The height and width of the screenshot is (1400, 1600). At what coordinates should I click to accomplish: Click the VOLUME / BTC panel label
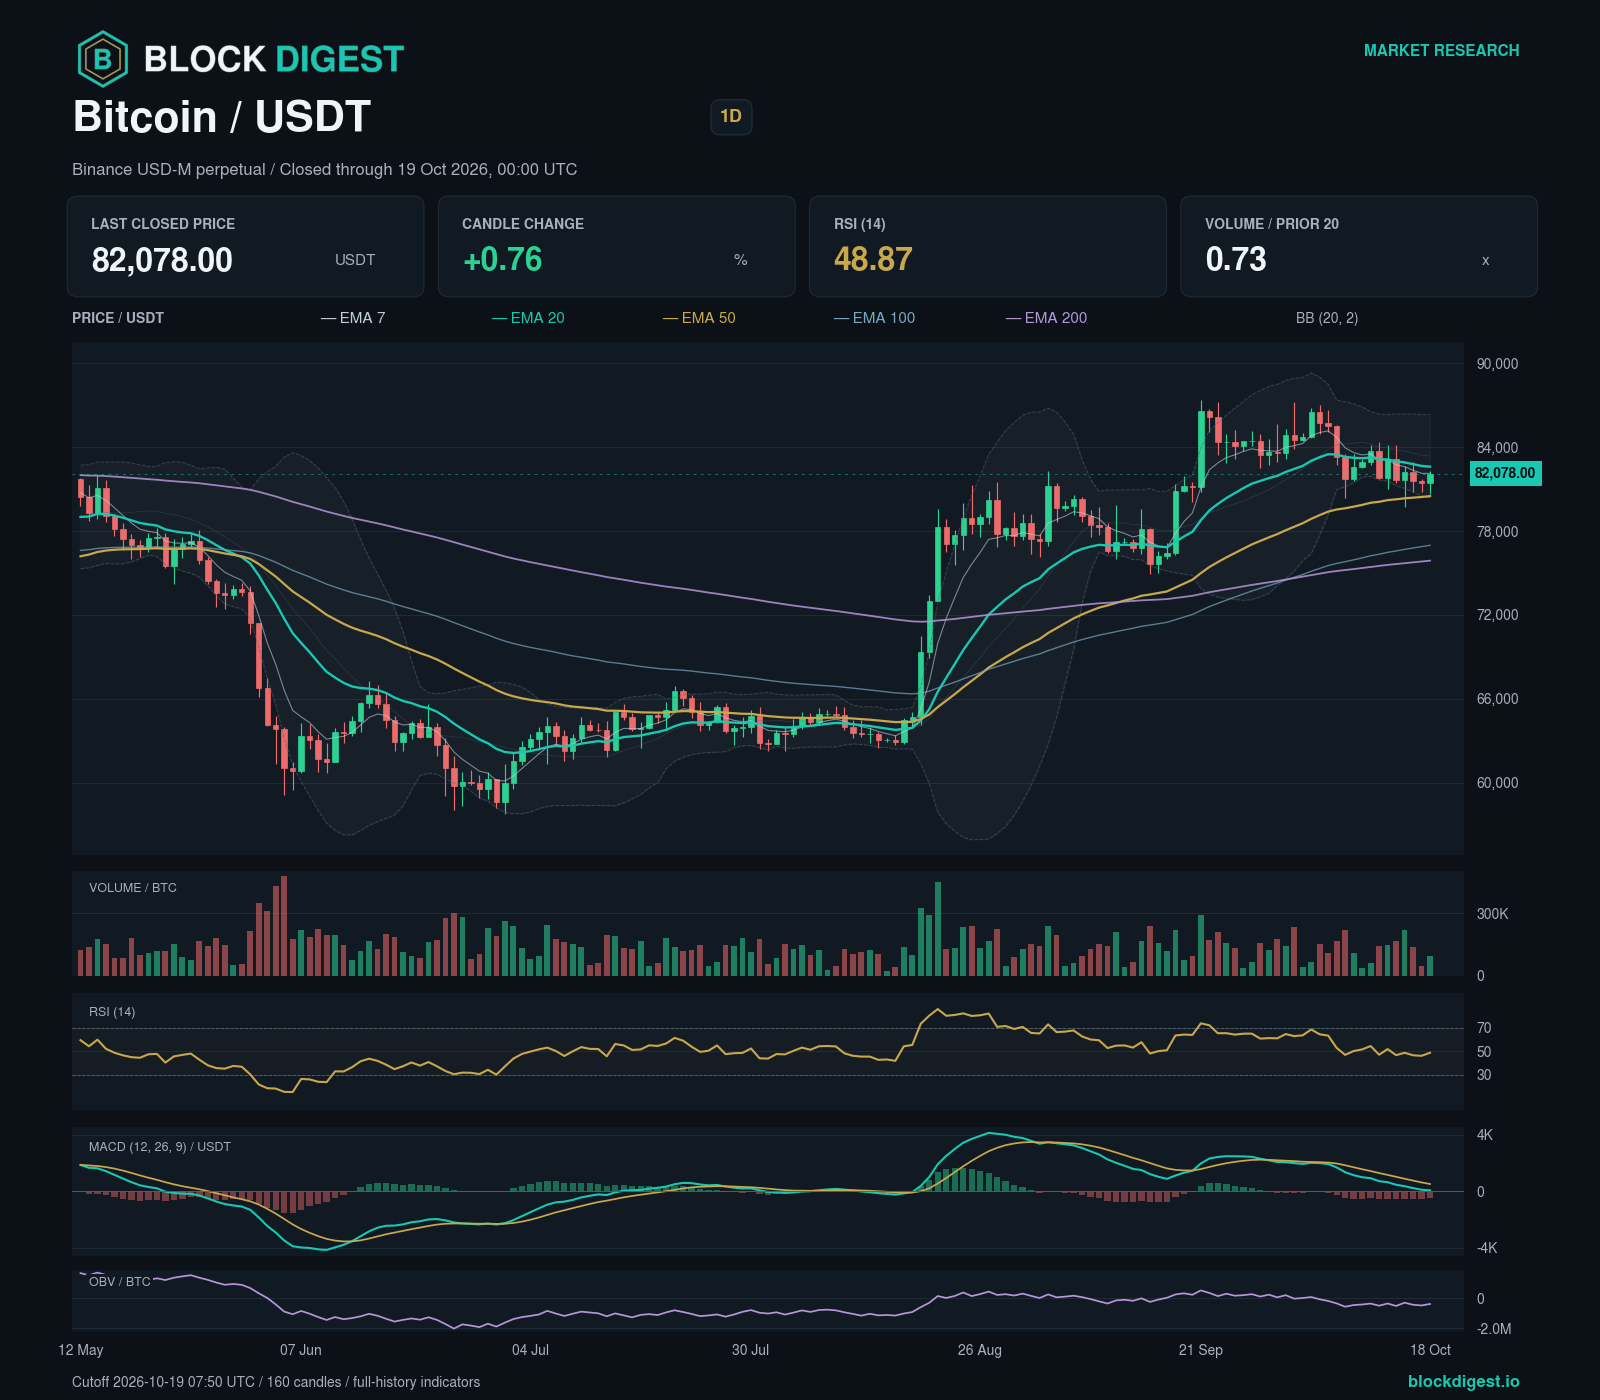click(133, 888)
